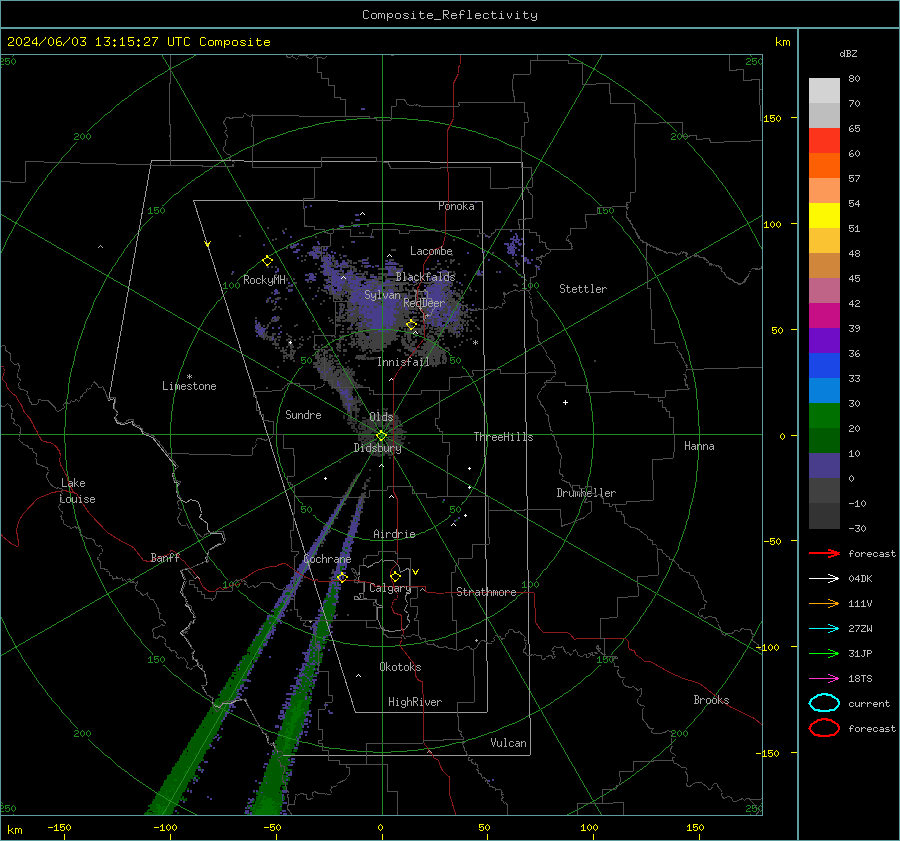Image resolution: width=900 pixels, height=841 pixels.
Task: Click the Stettler label
Action: [x=583, y=289]
